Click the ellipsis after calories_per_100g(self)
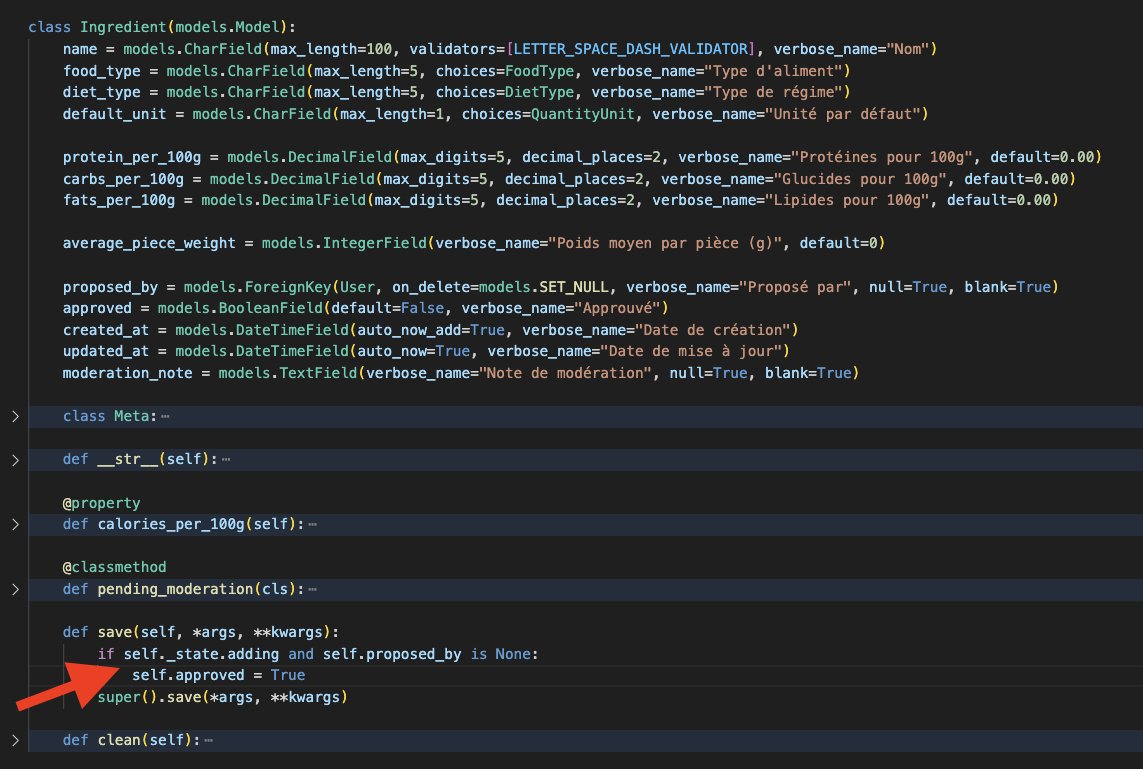This screenshot has width=1143, height=769. [x=313, y=524]
